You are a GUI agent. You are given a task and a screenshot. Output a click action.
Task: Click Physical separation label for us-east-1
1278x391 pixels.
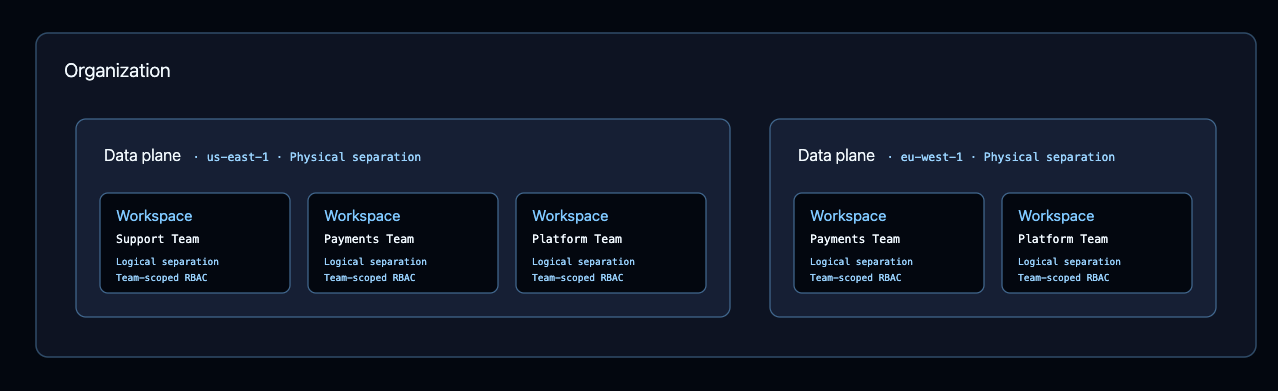(x=355, y=157)
